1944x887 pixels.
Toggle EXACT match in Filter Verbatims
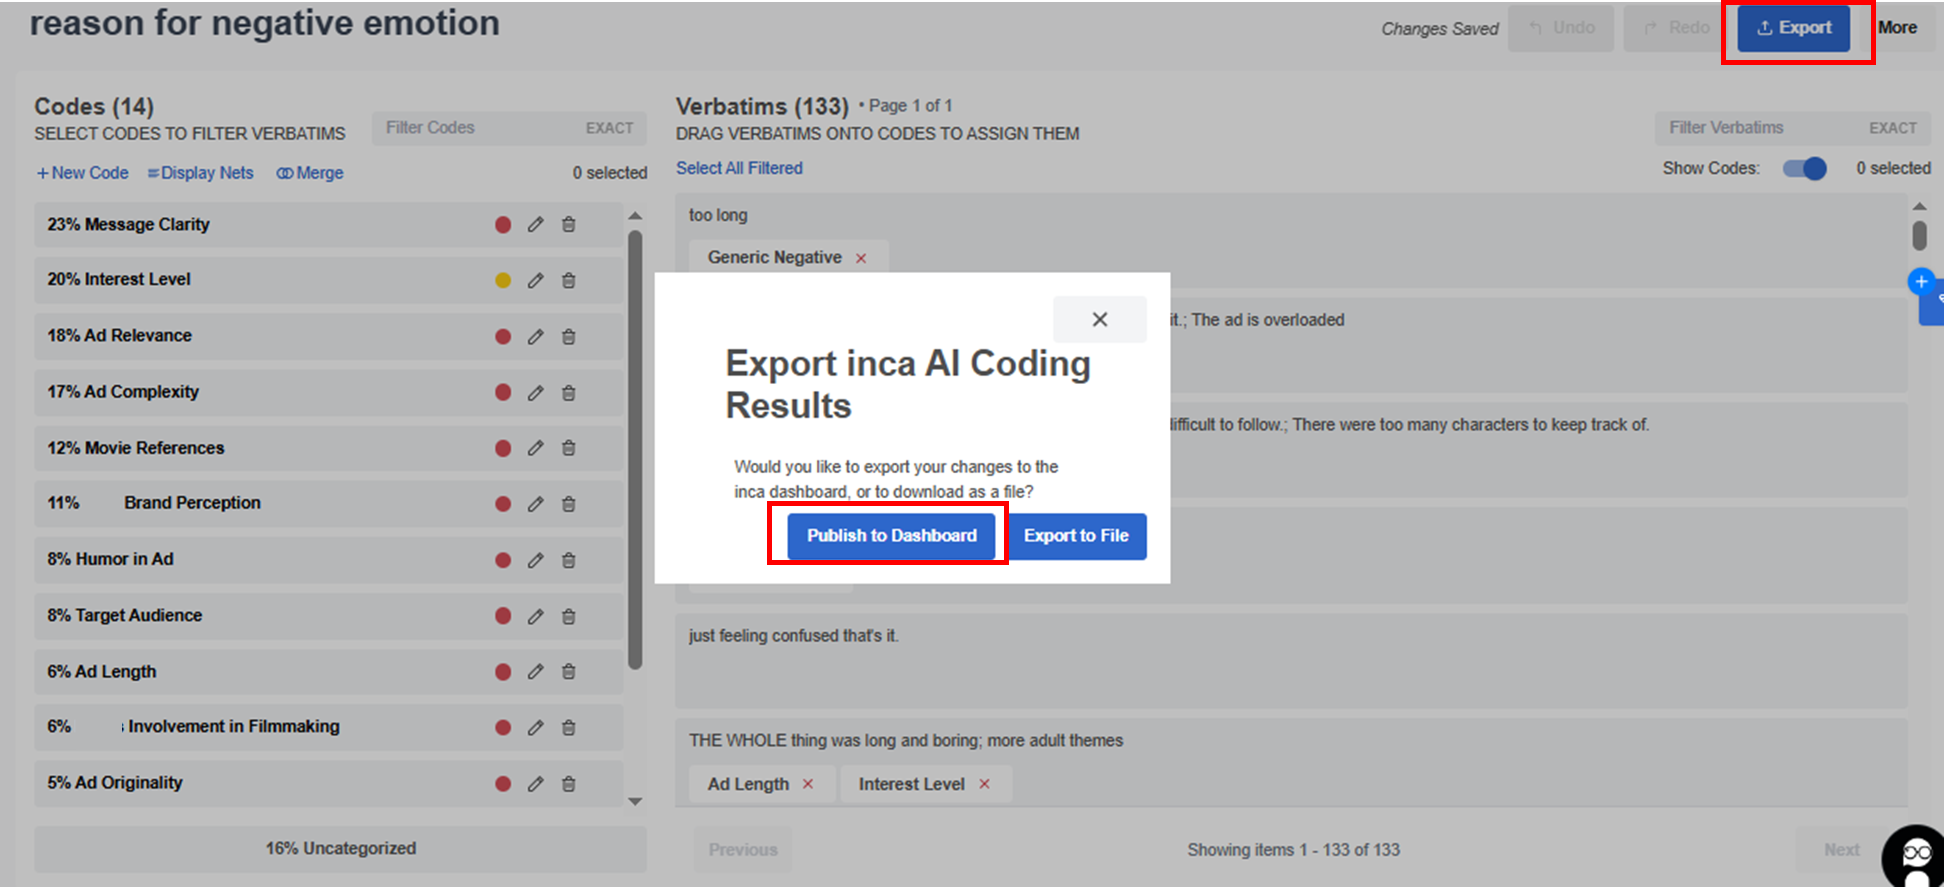point(1892,128)
